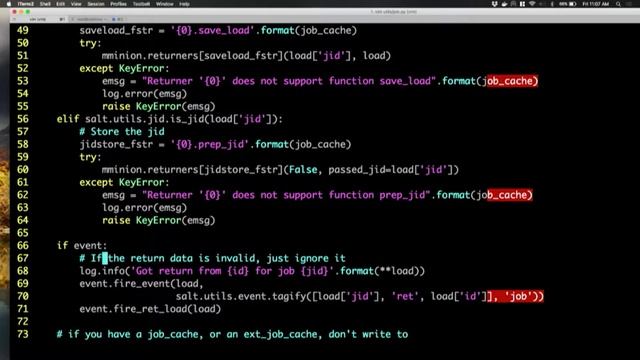
Task: Click 'event.fire_event(load,' on line 69
Action: pyautogui.click(x=141, y=284)
